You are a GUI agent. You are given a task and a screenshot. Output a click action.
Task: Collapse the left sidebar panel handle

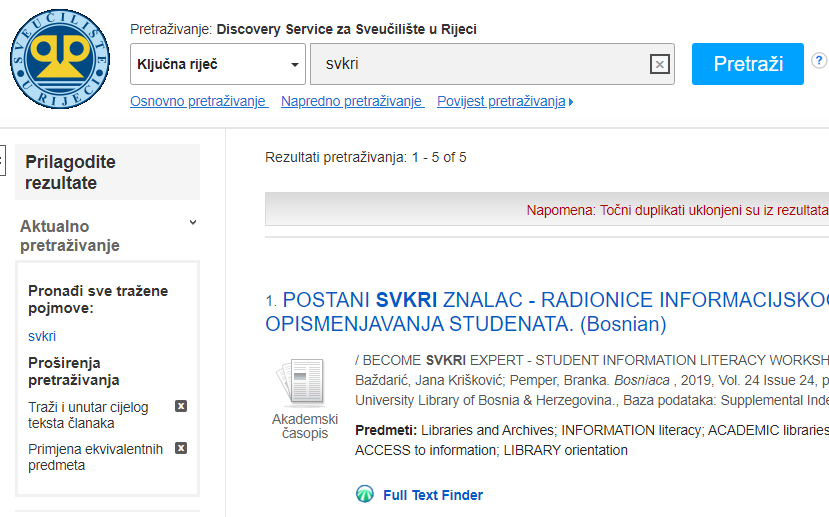pos(2,160)
